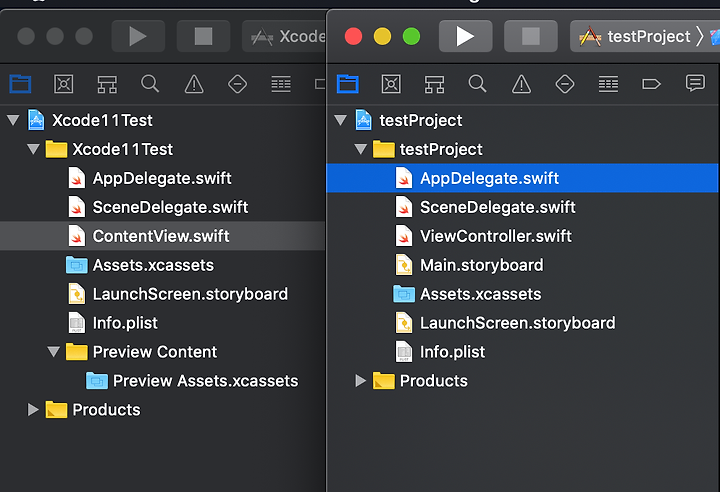This screenshot has width=720, height=492.
Task: Show Symbol navigator in testProject window
Action: [434, 84]
